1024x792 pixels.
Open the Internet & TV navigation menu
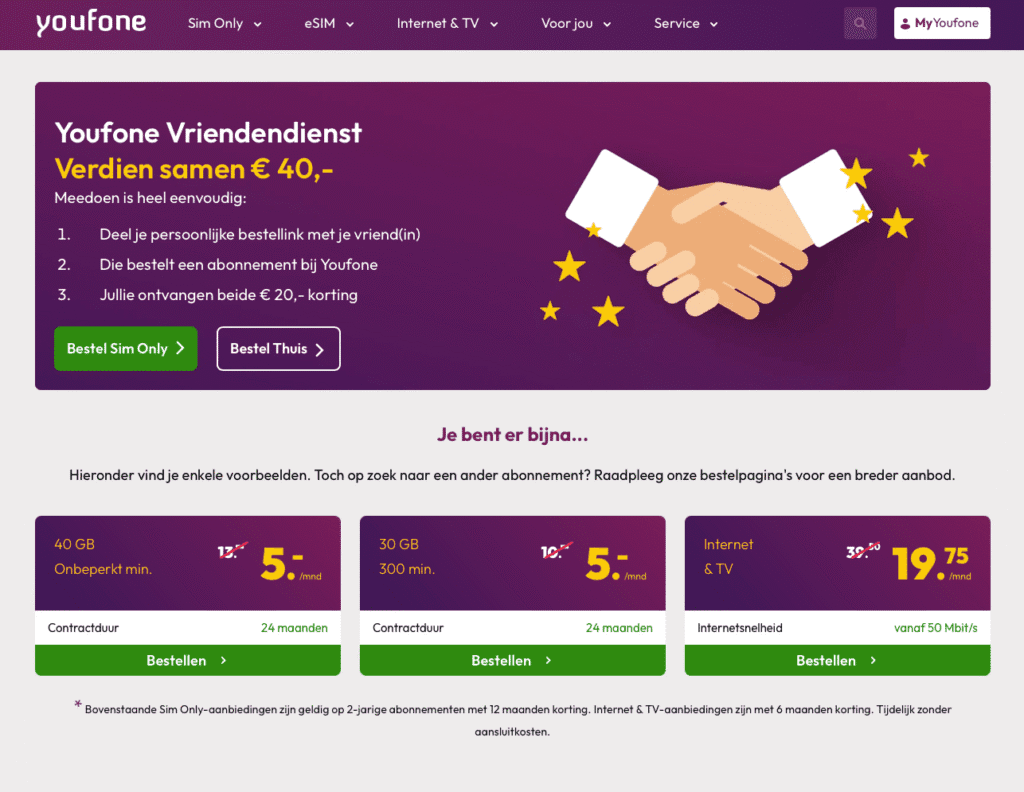(494, 22)
